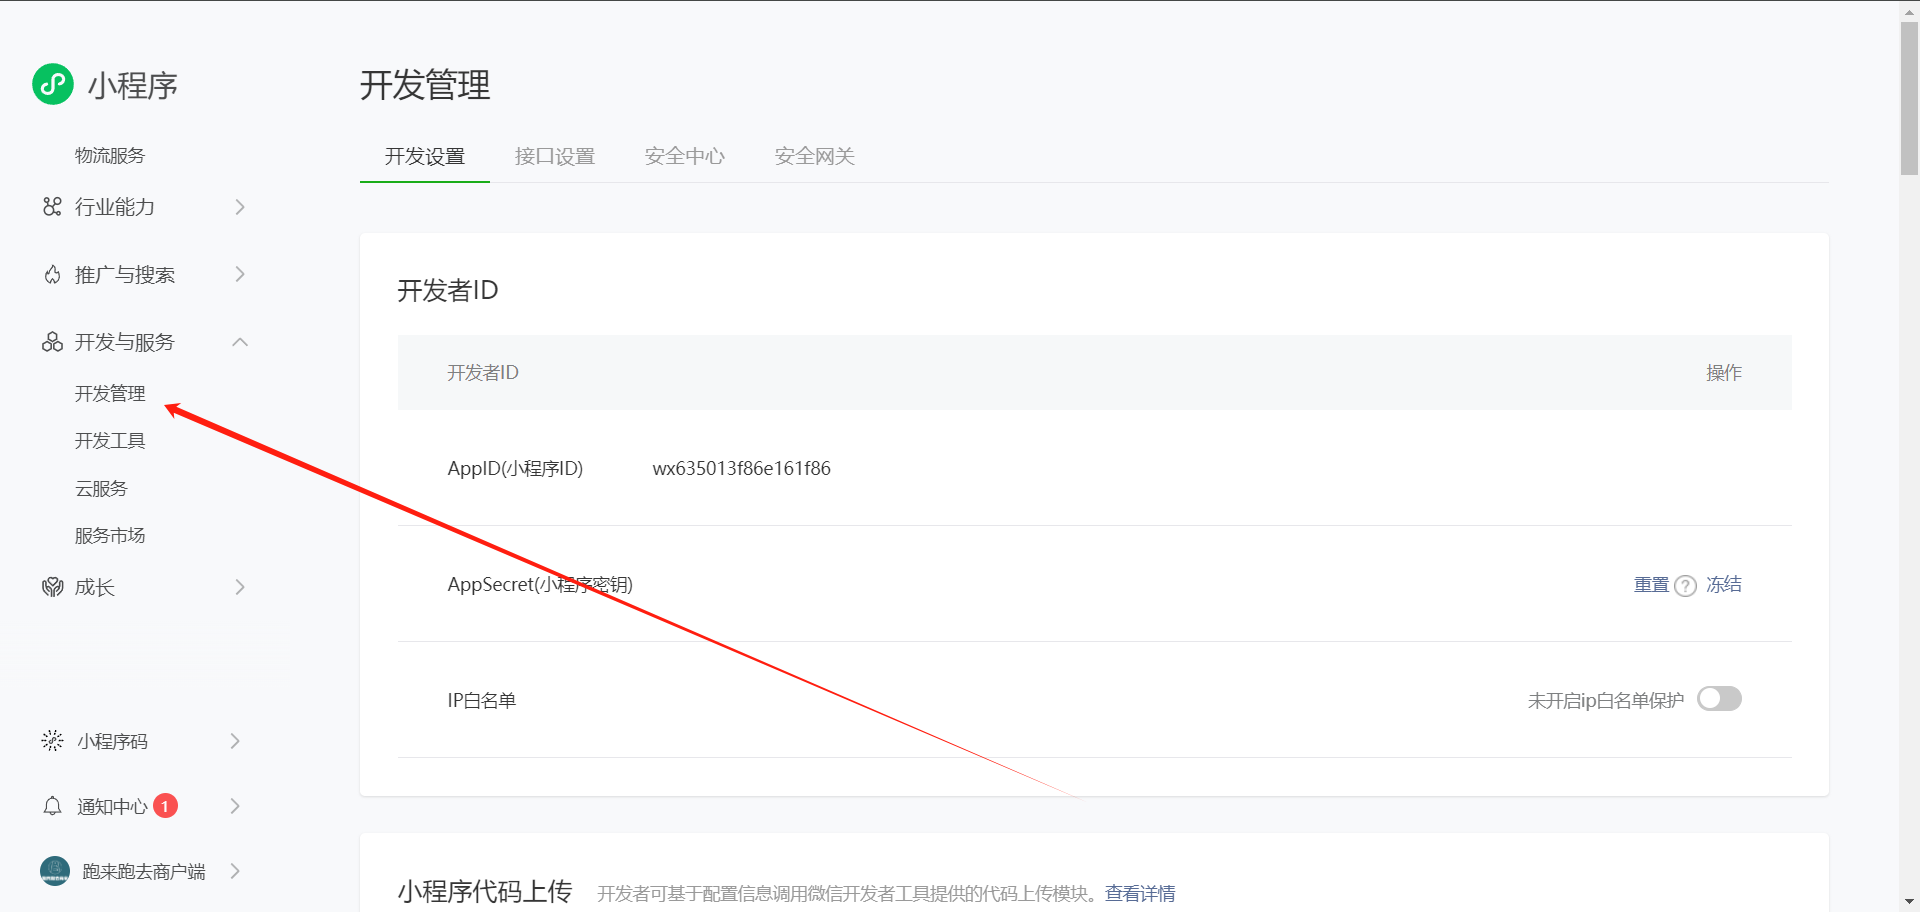Screen dimensions: 1920x912
Task: Click the 行业能力 sidebar icon
Action: click(x=52, y=207)
